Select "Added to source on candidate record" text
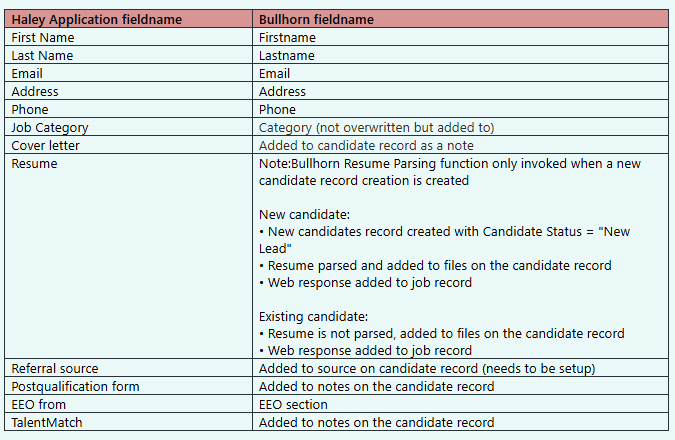The image size is (675, 440). pyautogui.click(x=365, y=368)
